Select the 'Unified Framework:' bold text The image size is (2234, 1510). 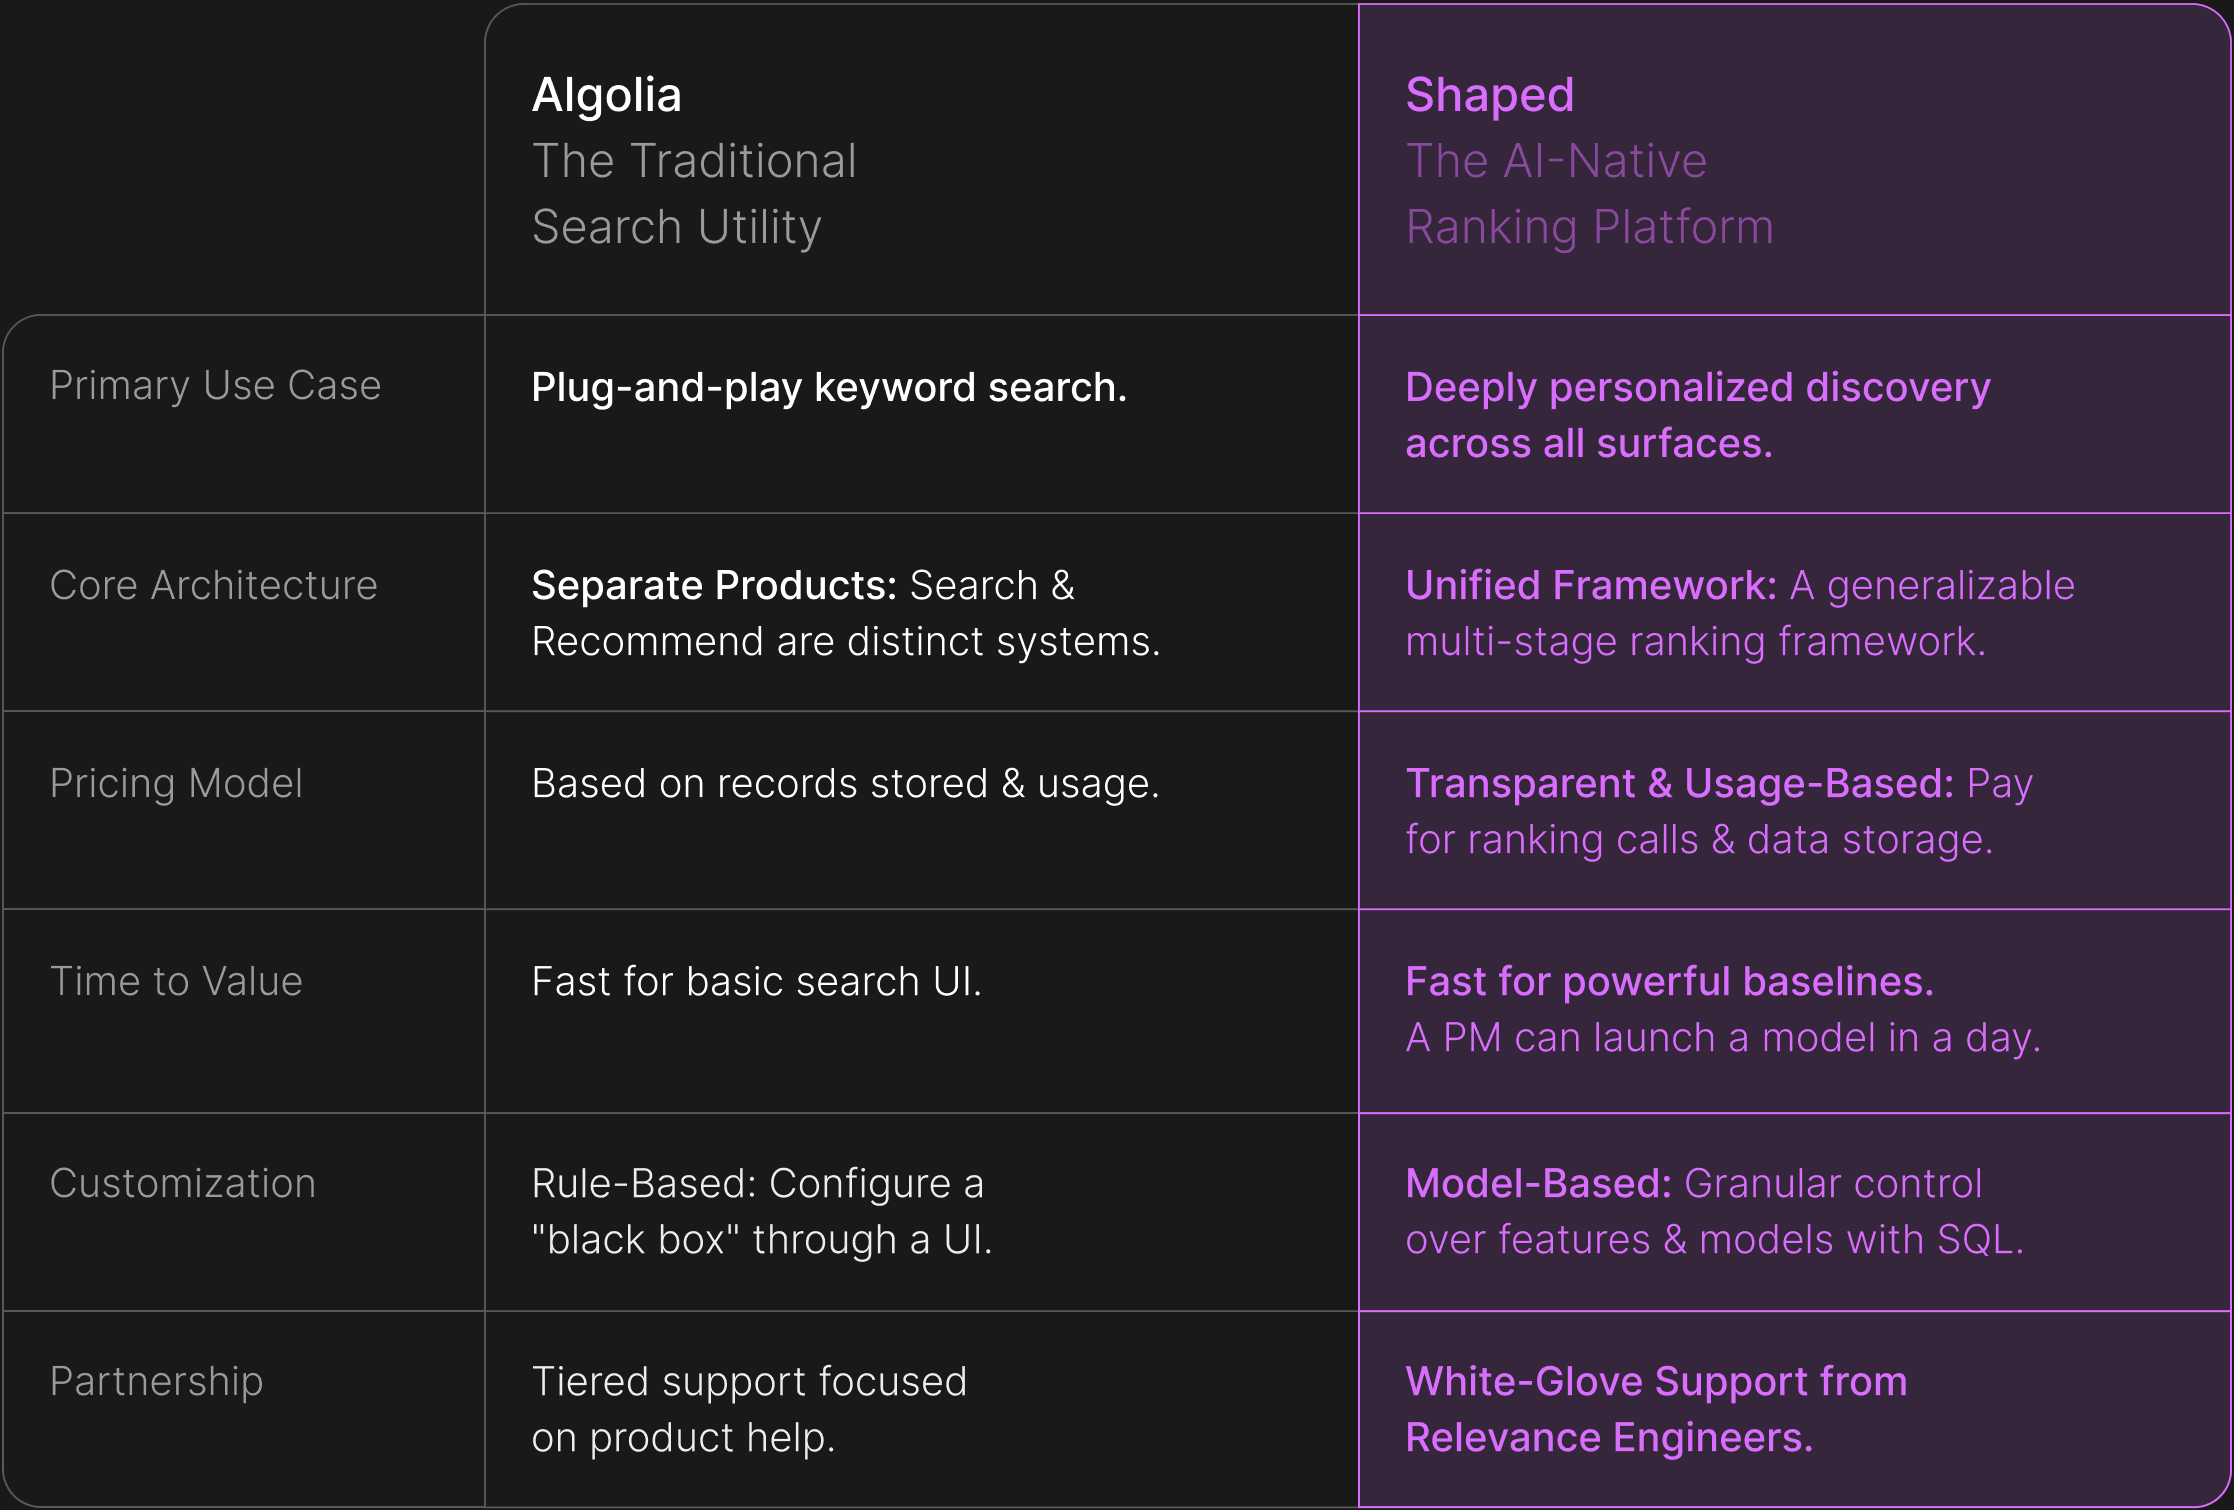coord(1591,585)
